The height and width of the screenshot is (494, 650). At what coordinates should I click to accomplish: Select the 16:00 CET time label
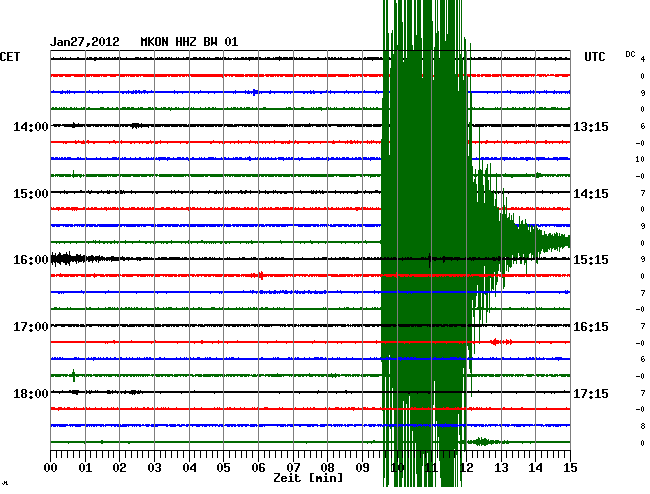coord(31,260)
